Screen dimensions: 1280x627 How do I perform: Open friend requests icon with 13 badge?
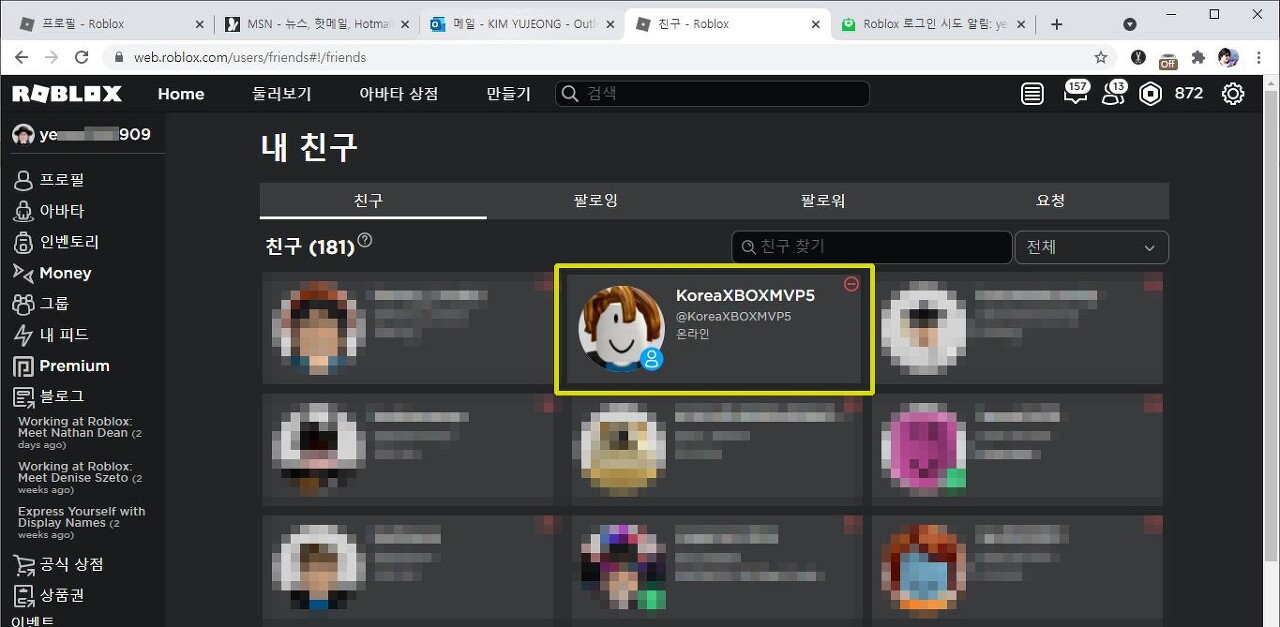(1112, 94)
